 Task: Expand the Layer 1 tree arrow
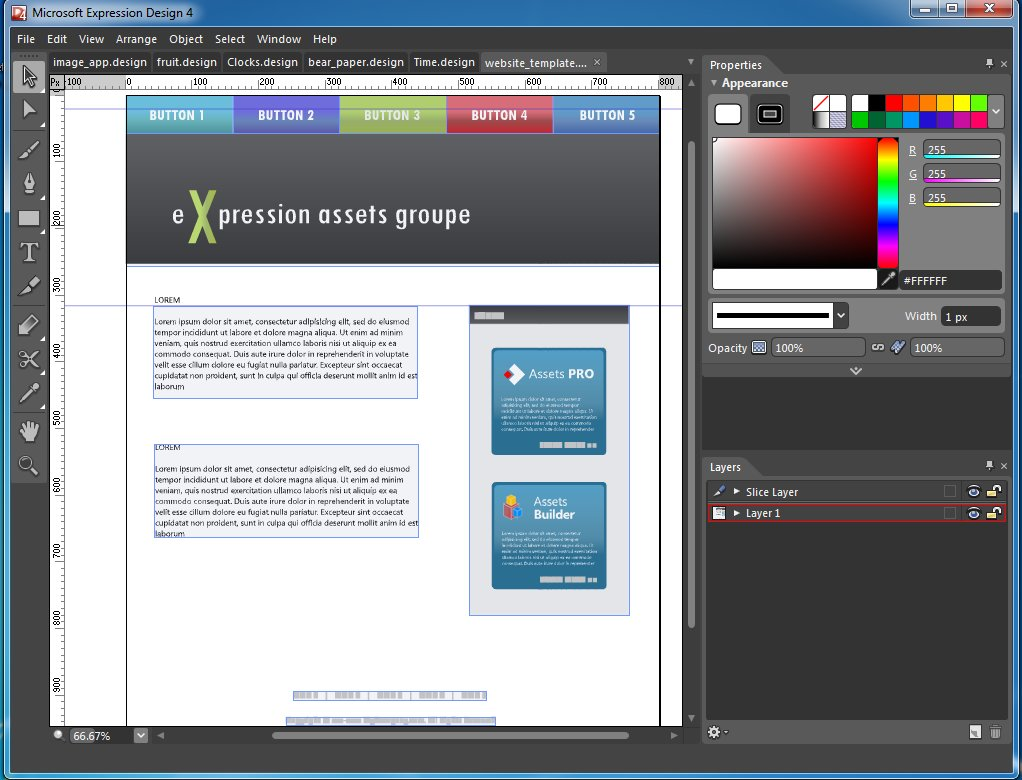click(x=737, y=513)
